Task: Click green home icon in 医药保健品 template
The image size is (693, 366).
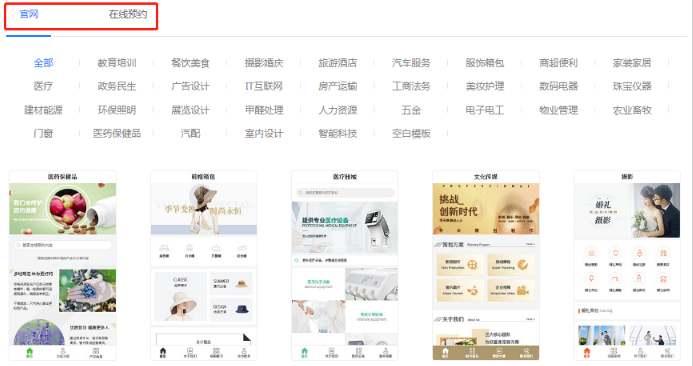Action: (30, 353)
